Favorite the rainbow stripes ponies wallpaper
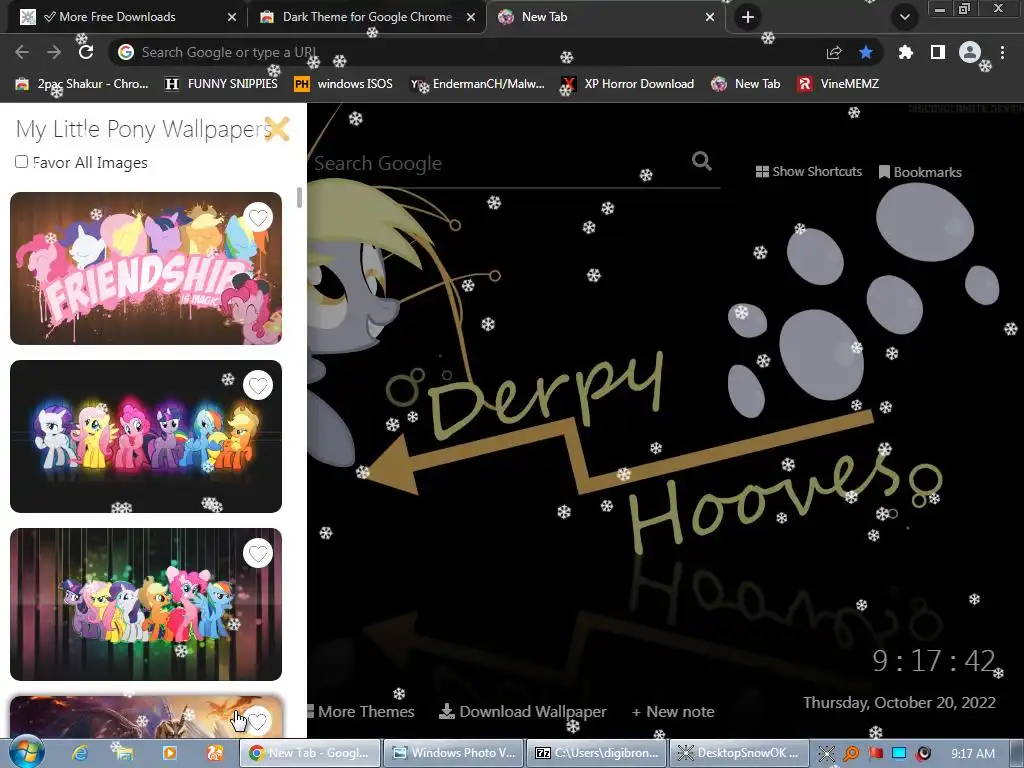This screenshot has width=1024, height=768. (258, 553)
